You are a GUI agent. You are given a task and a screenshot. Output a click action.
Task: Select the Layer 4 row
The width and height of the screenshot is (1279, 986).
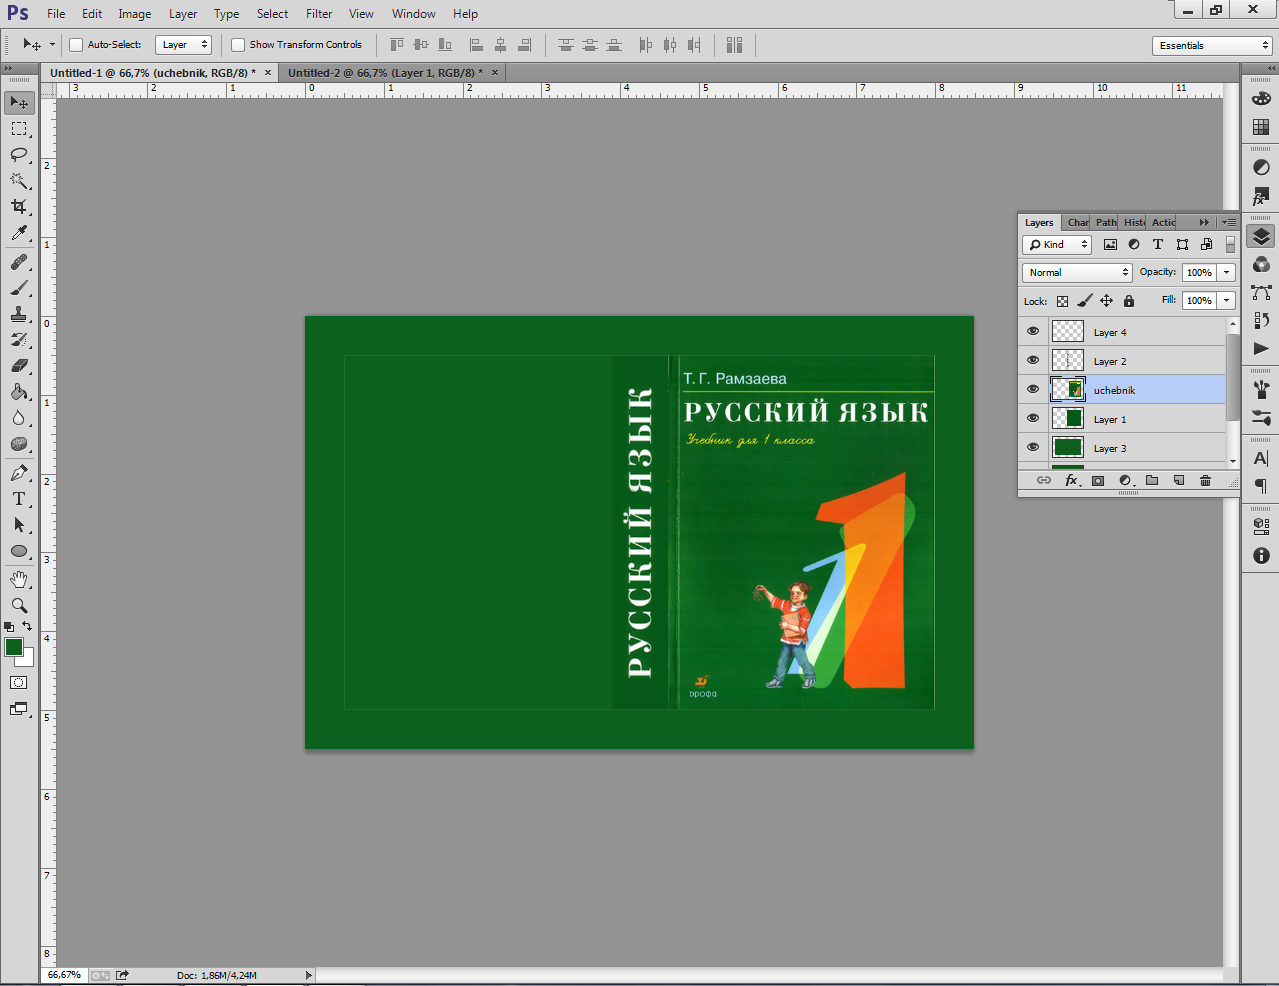(1122, 332)
